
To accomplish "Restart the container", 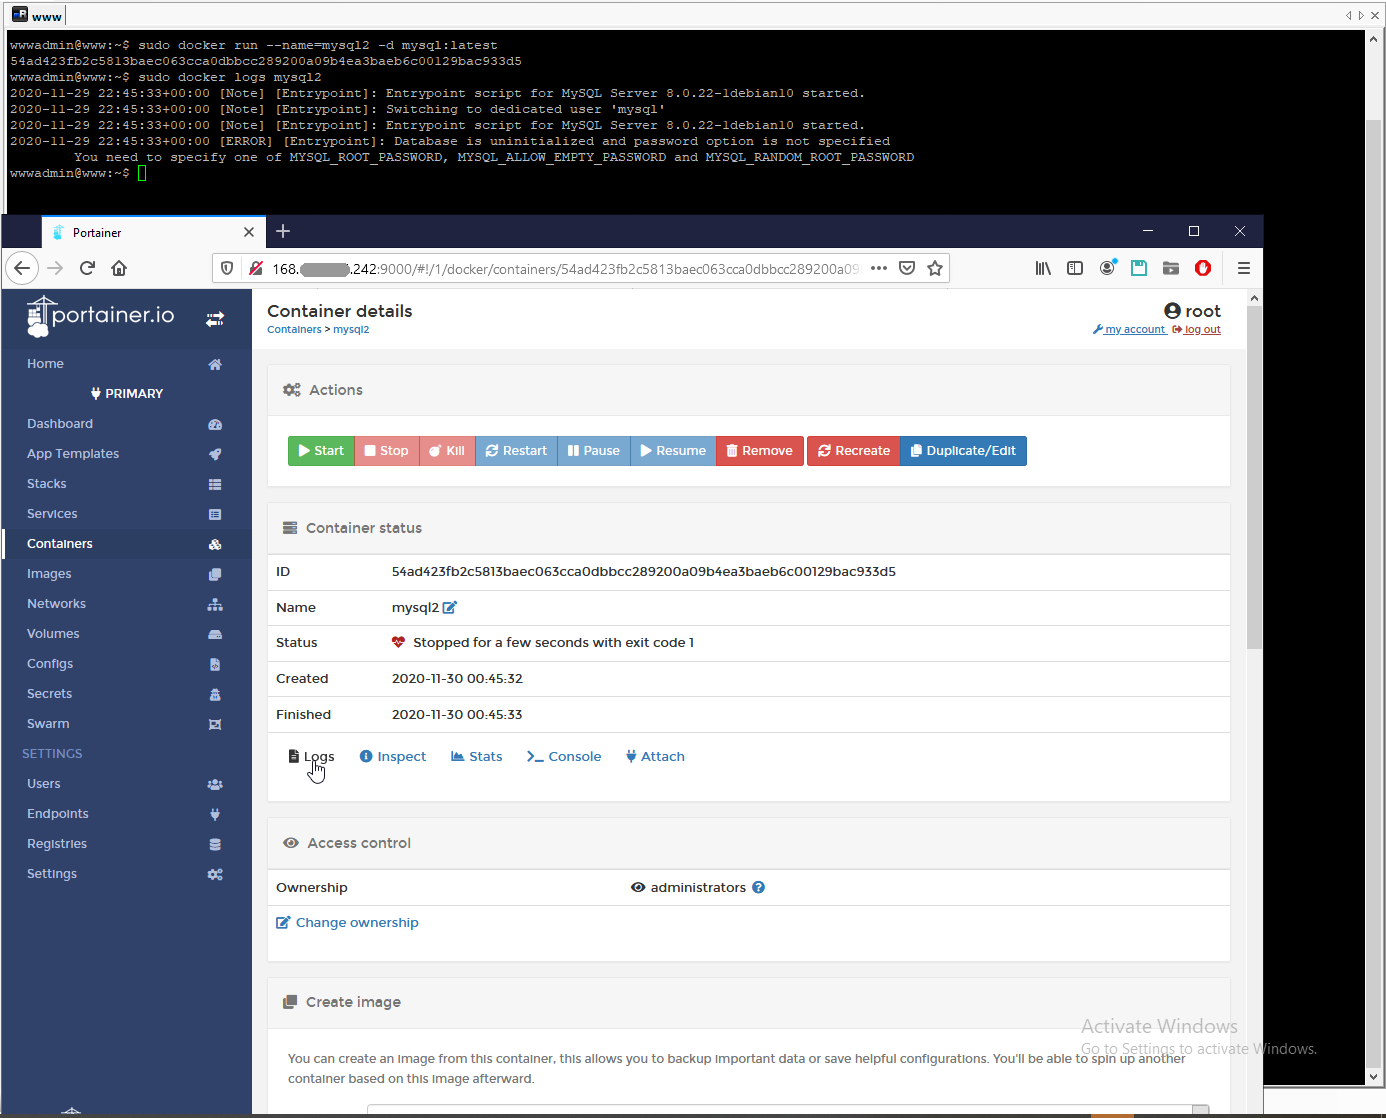I will [x=516, y=451].
